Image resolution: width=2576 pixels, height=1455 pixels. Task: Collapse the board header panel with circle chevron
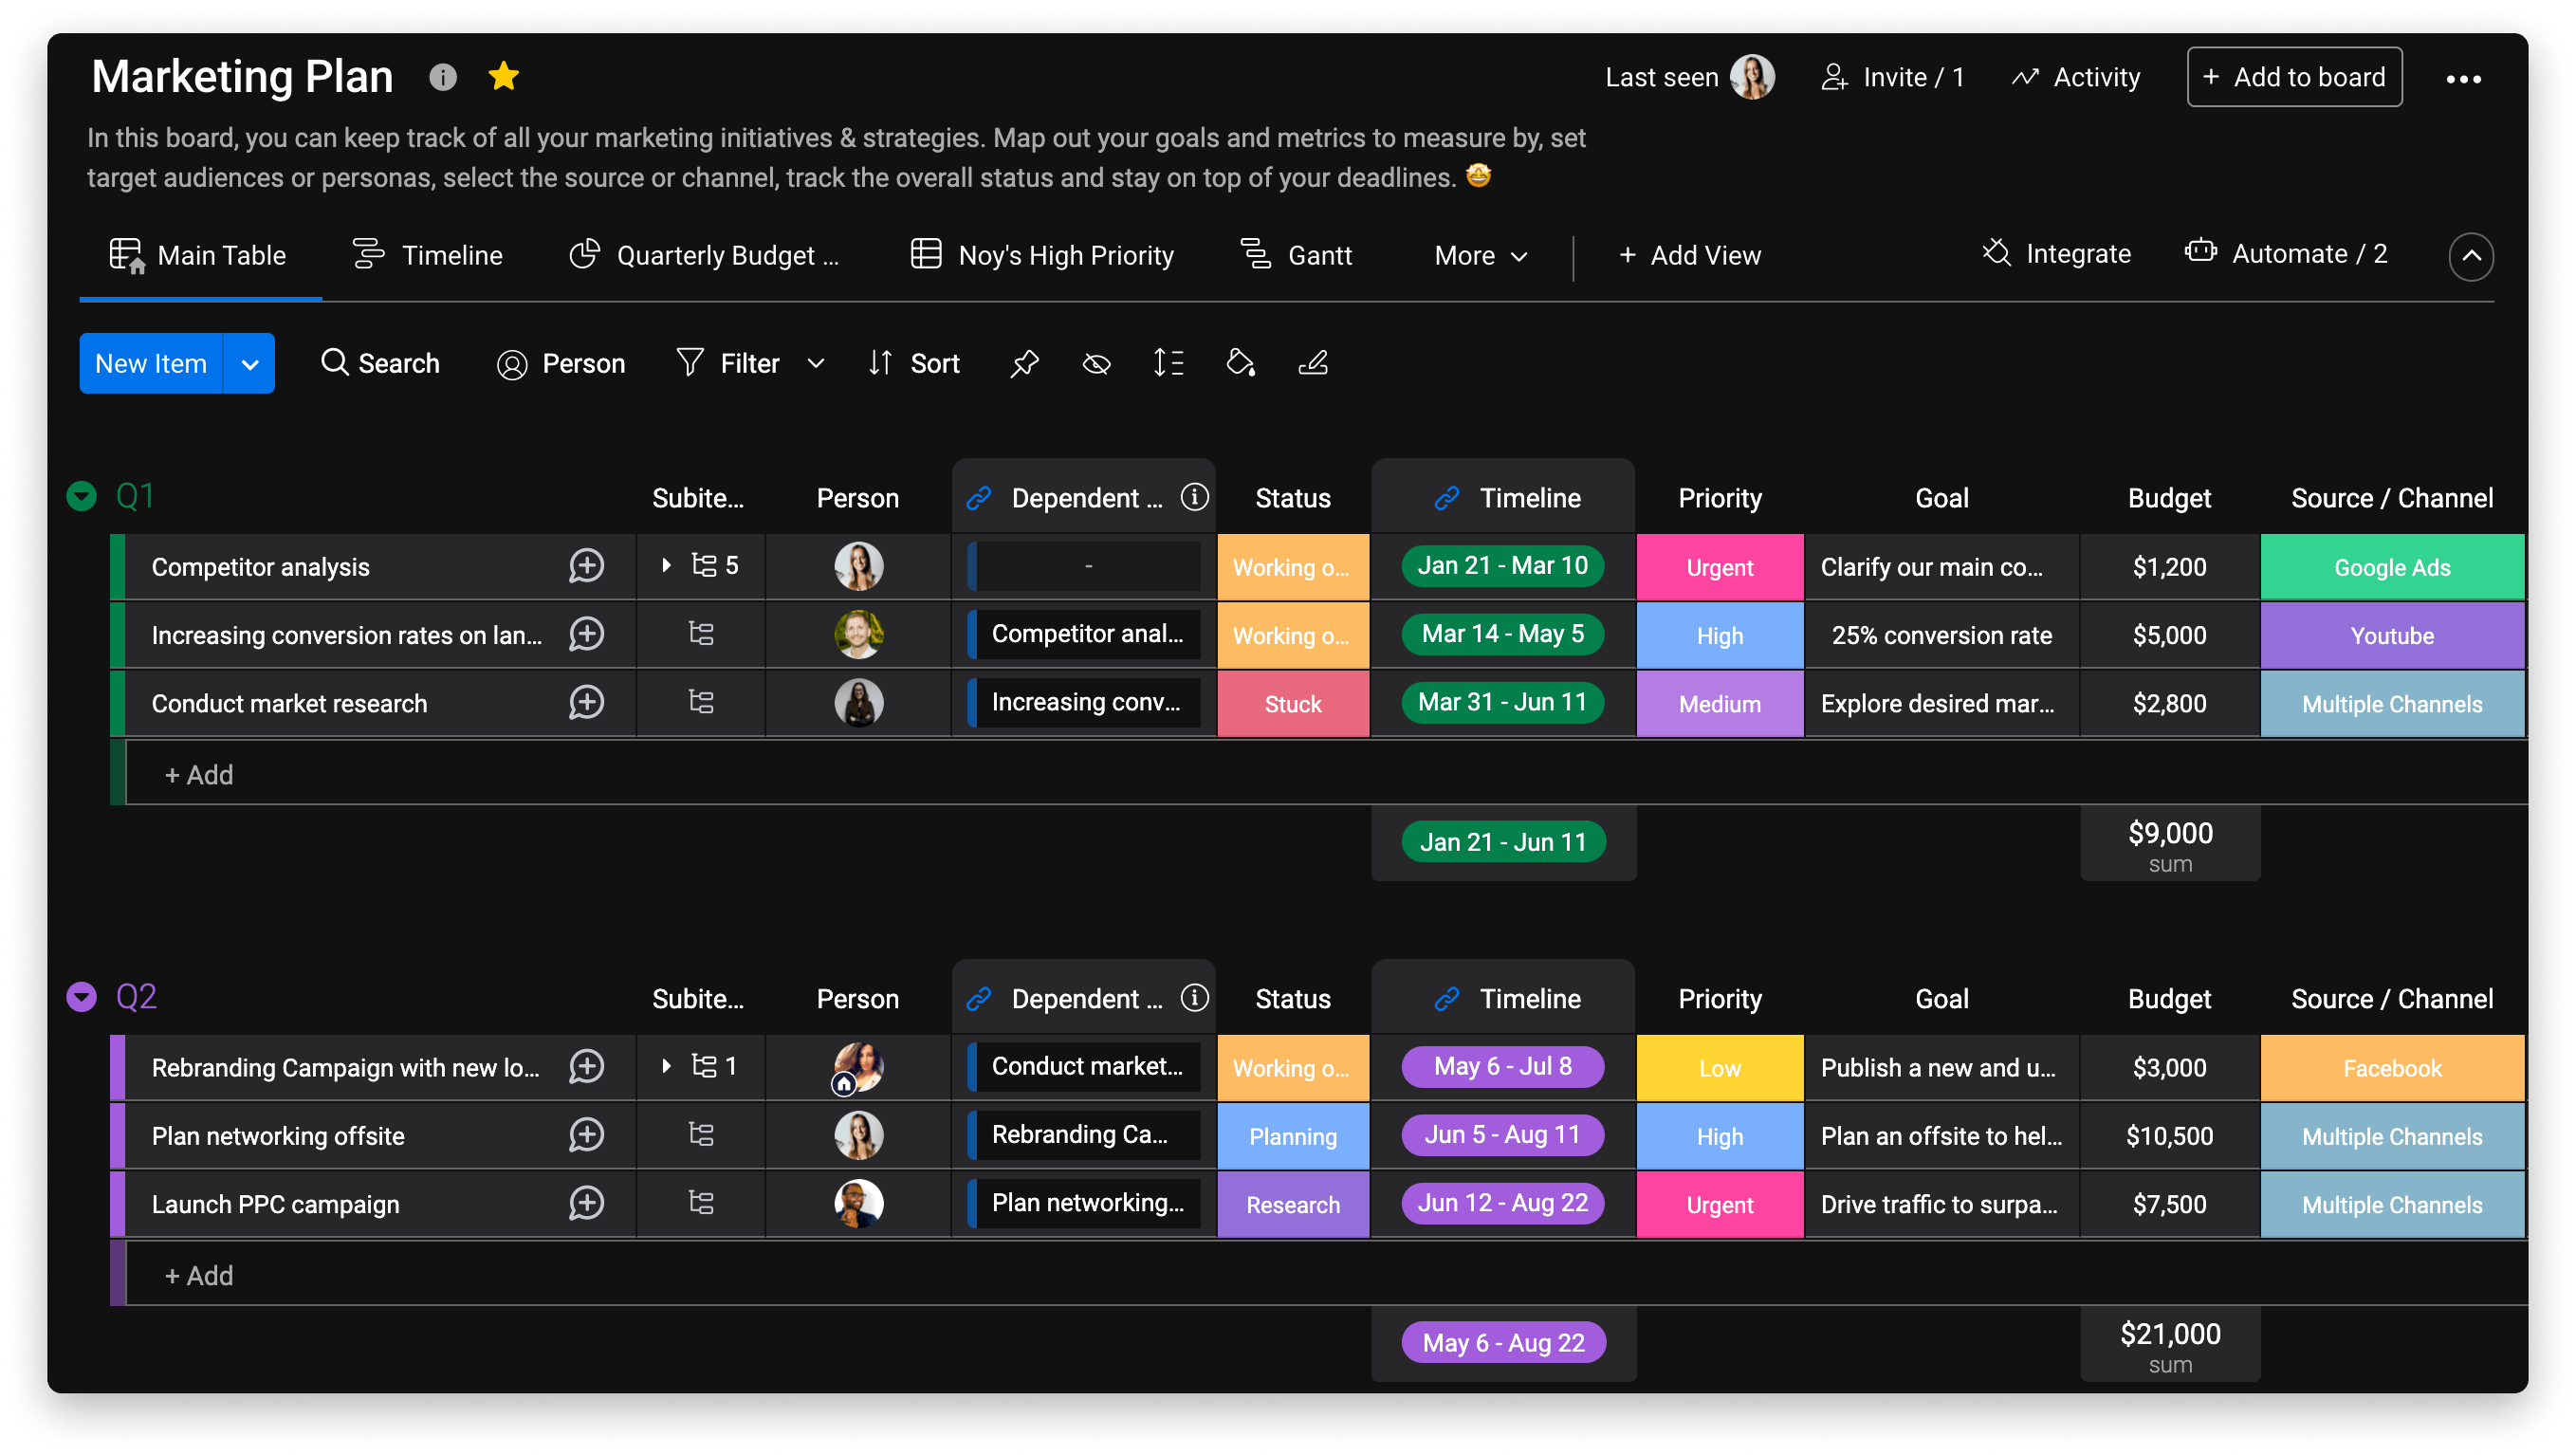2471,257
